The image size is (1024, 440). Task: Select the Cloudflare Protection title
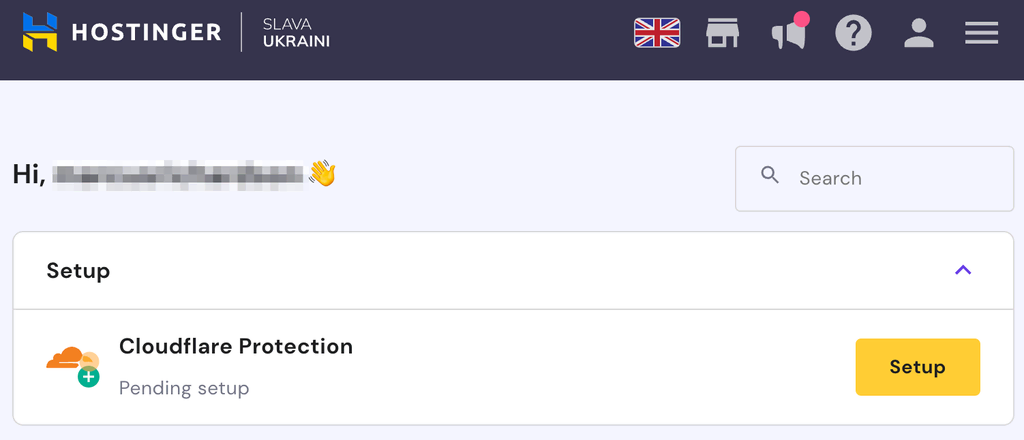point(236,347)
